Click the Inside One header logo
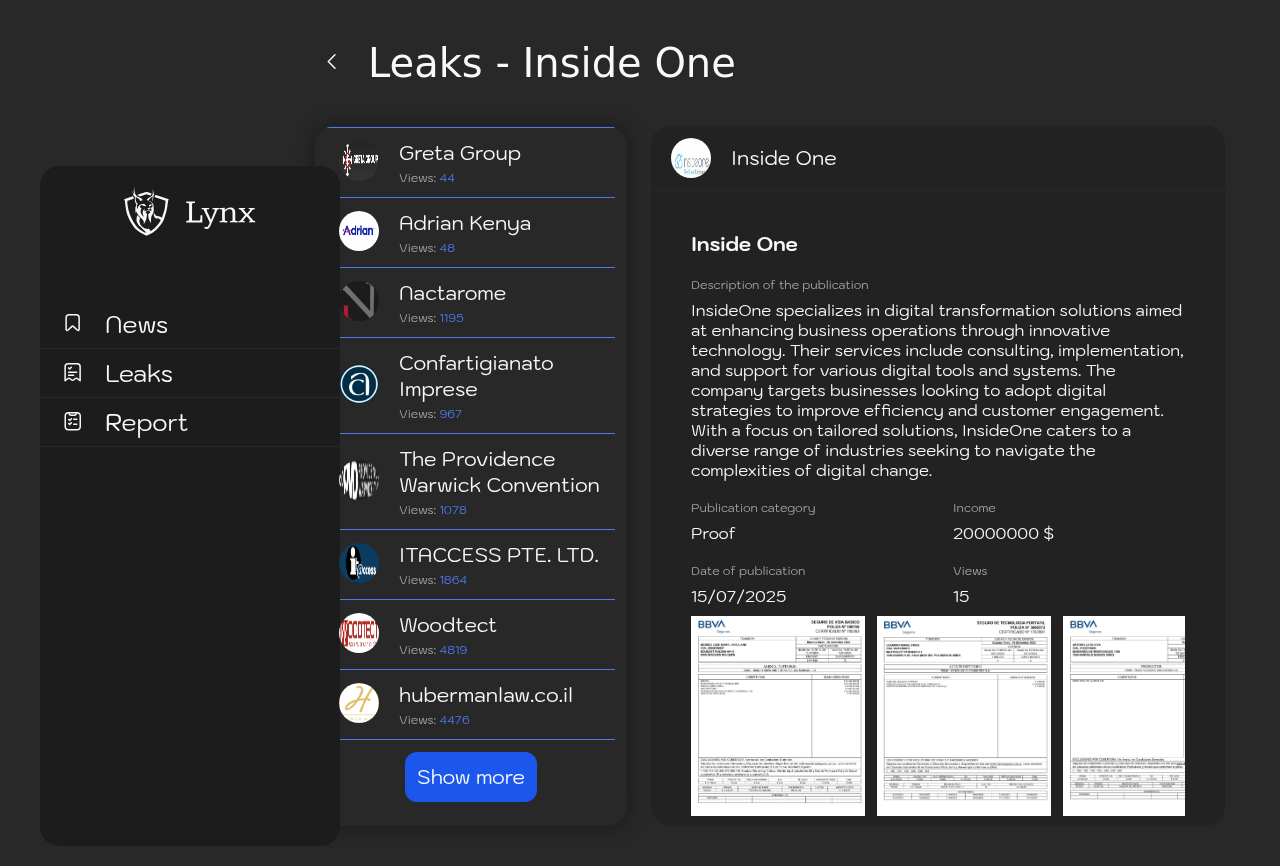Image resolution: width=1280 pixels, height=866 pixels. click(691, 158)
